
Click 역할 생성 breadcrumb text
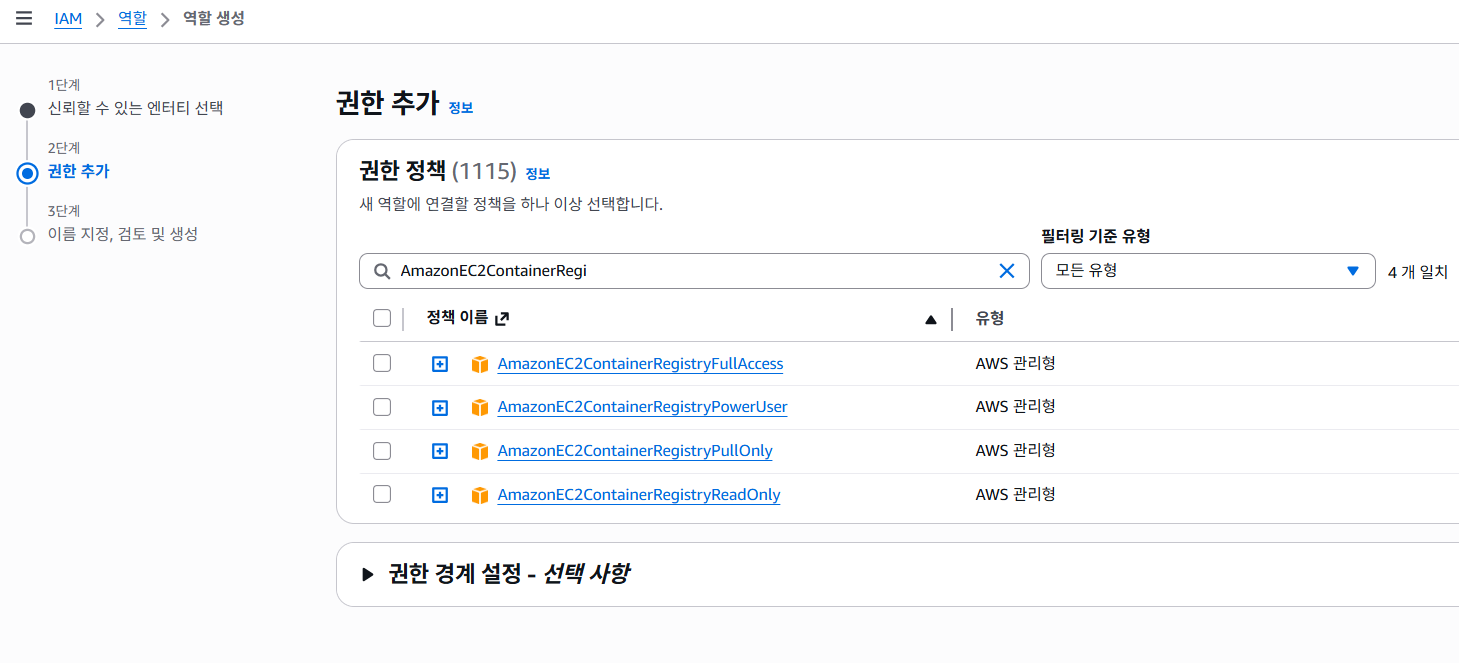pos(214,19)
